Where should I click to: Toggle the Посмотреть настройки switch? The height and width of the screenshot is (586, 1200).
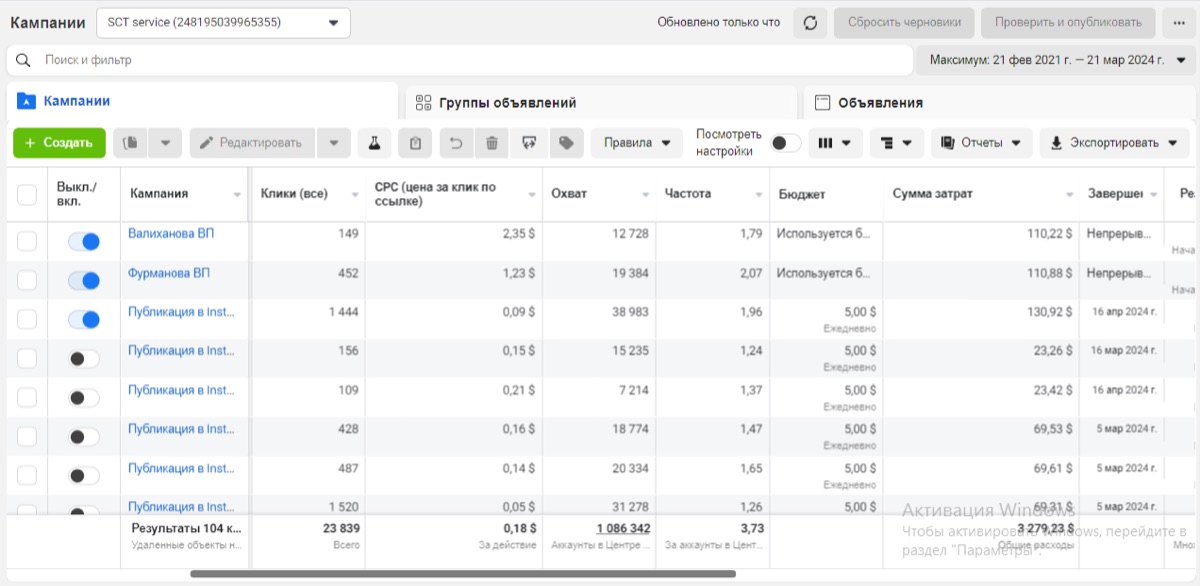pos(786,143)
